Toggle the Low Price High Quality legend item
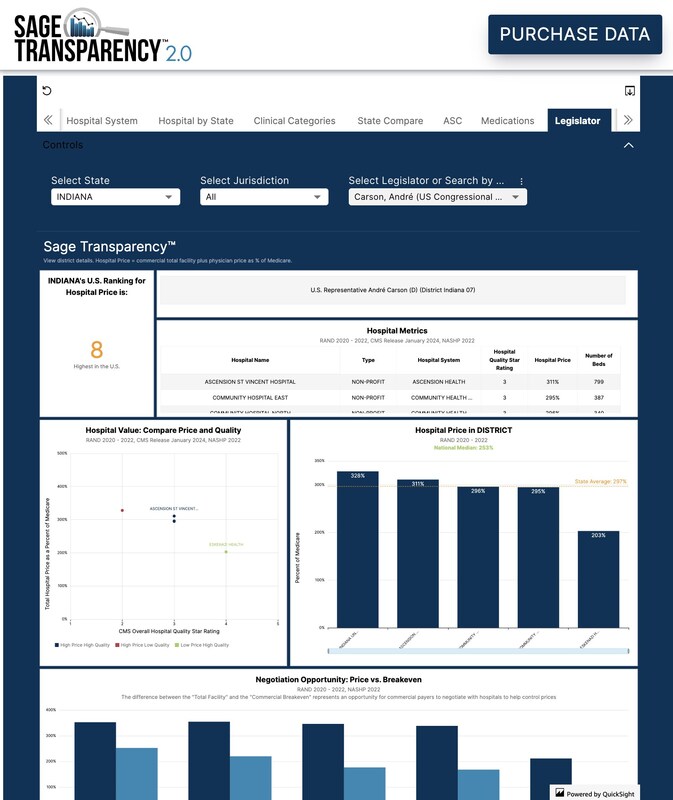 tap(202, 645)
